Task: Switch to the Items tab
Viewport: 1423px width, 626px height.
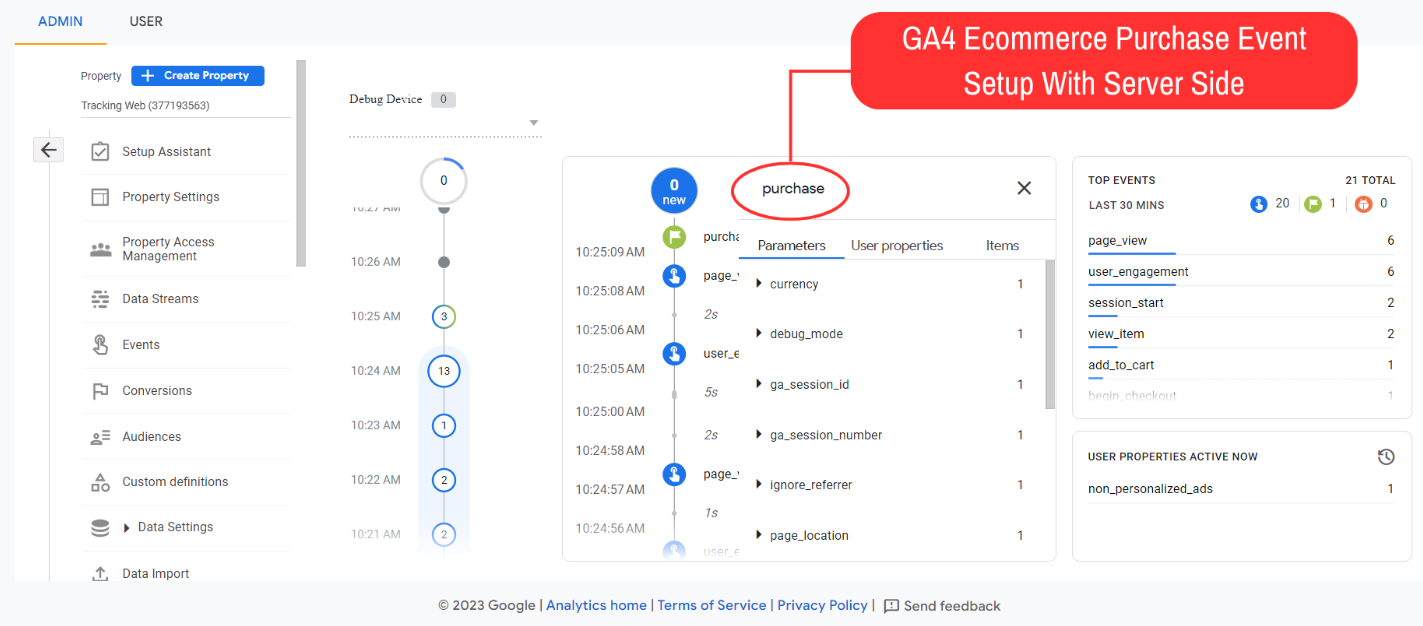Action: [1002, 246]
